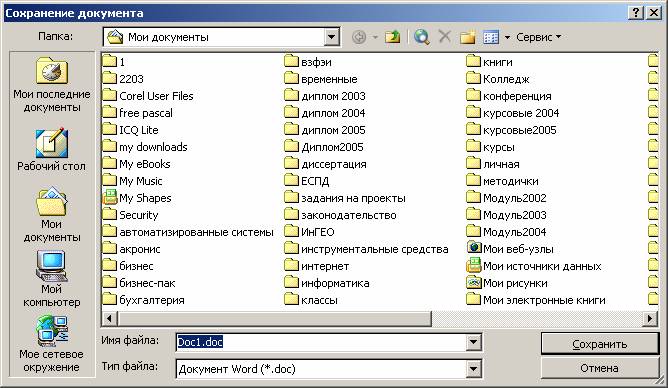Screen dimensions: 668x388
Task: Click the Views grid icon
Action: coord(491,37)
